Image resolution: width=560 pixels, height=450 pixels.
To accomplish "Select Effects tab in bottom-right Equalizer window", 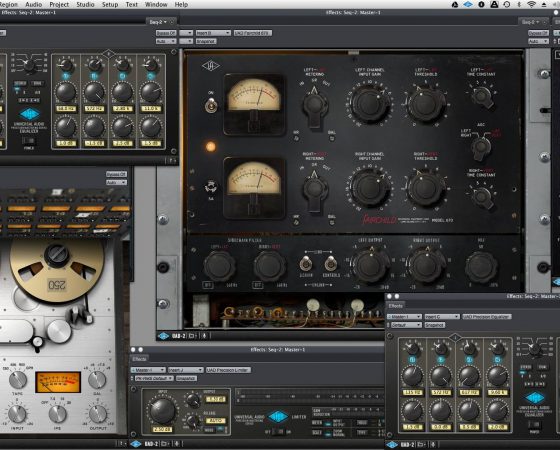I will (396, 306).
